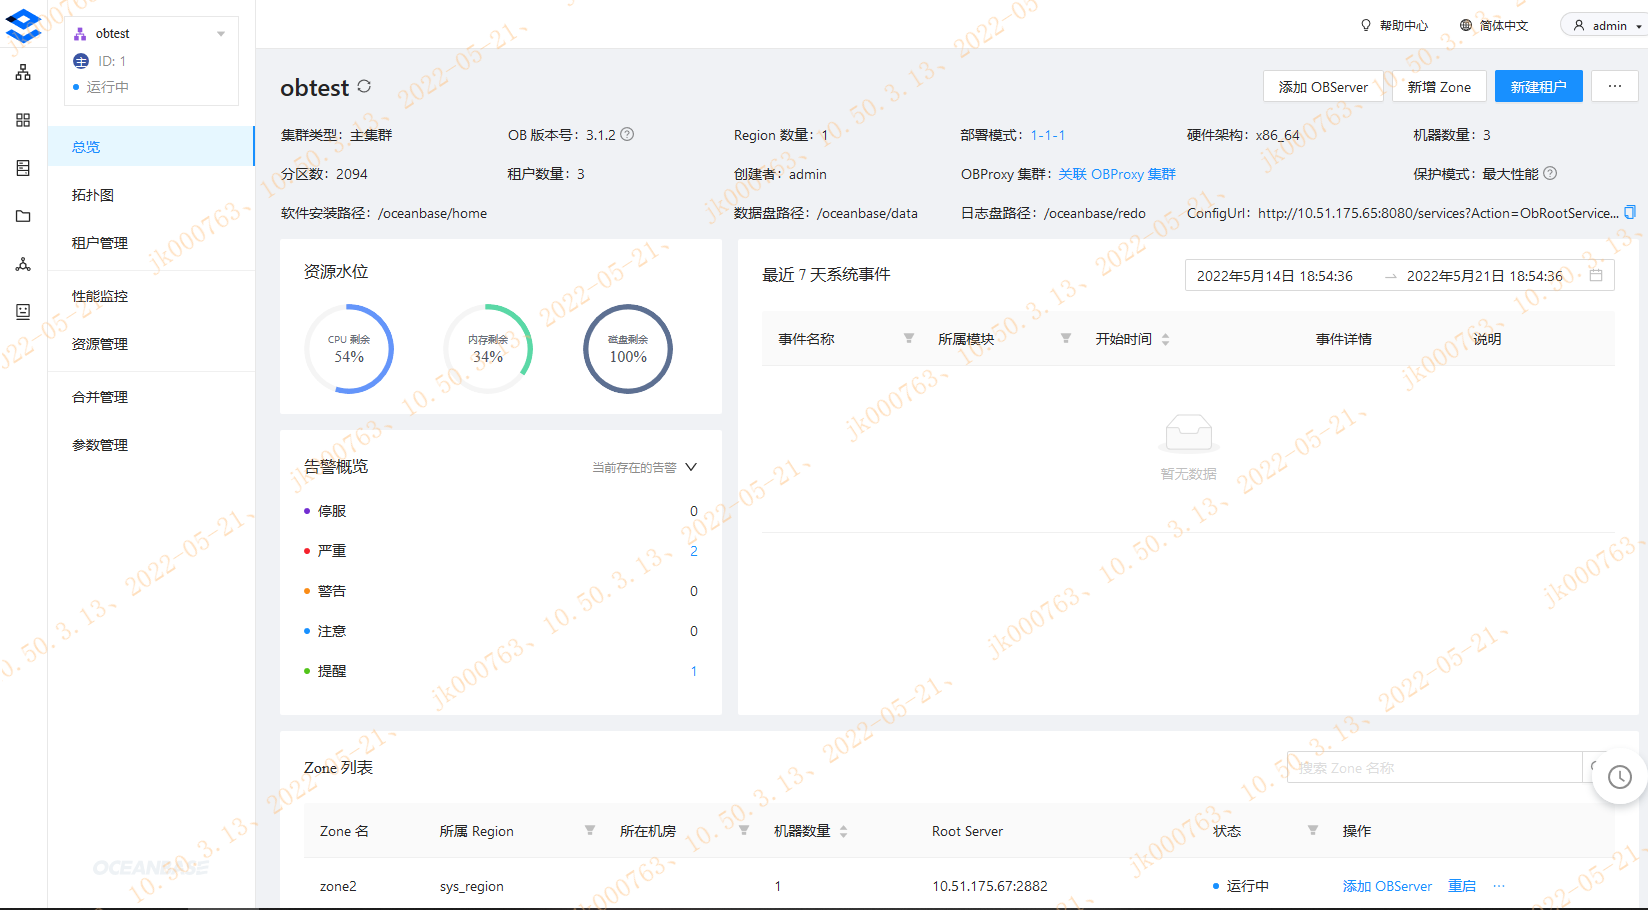Image resolution: width=1648 pixels, height=910 pixels.
Task: Expand current alarms filter dropdown
Action: click(645, 467)
